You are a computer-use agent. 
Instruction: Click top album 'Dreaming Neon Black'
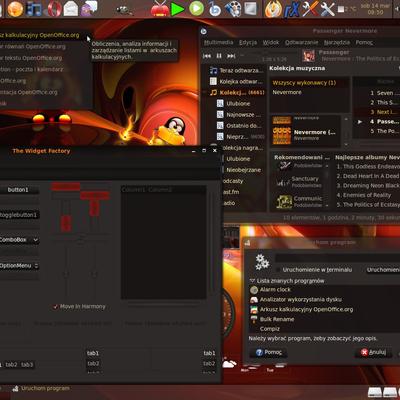(368, 185)
